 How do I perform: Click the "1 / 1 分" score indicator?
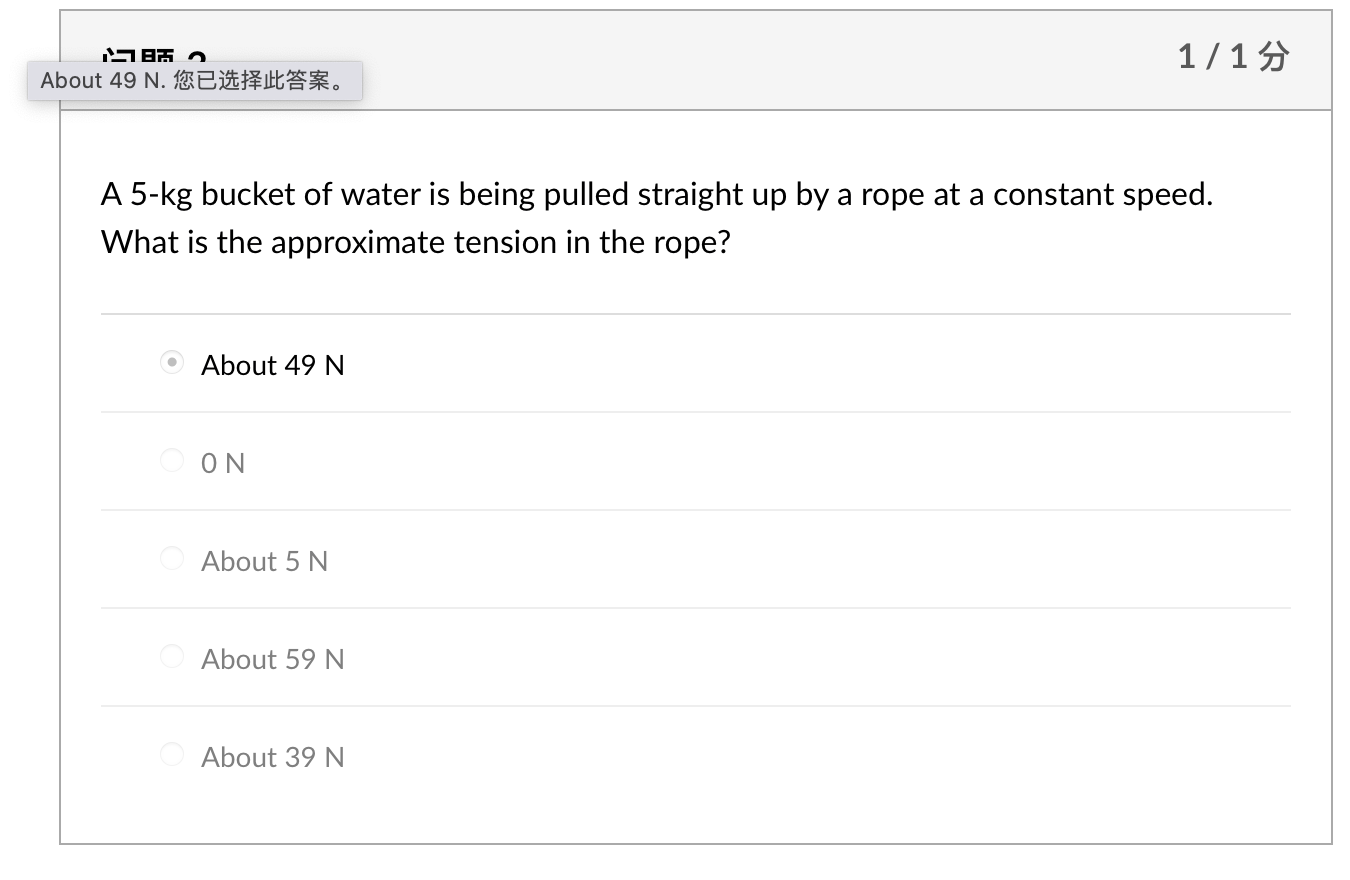1232,56
